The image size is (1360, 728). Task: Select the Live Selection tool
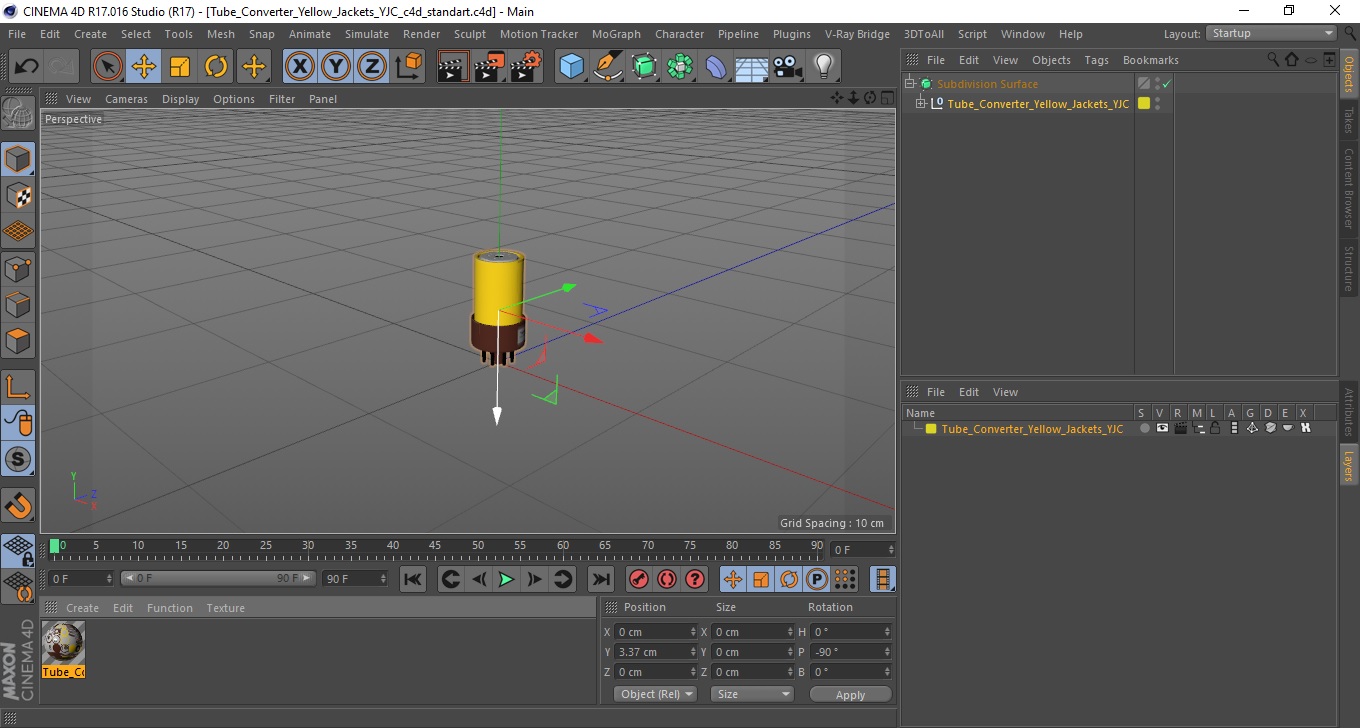[107, 67]
